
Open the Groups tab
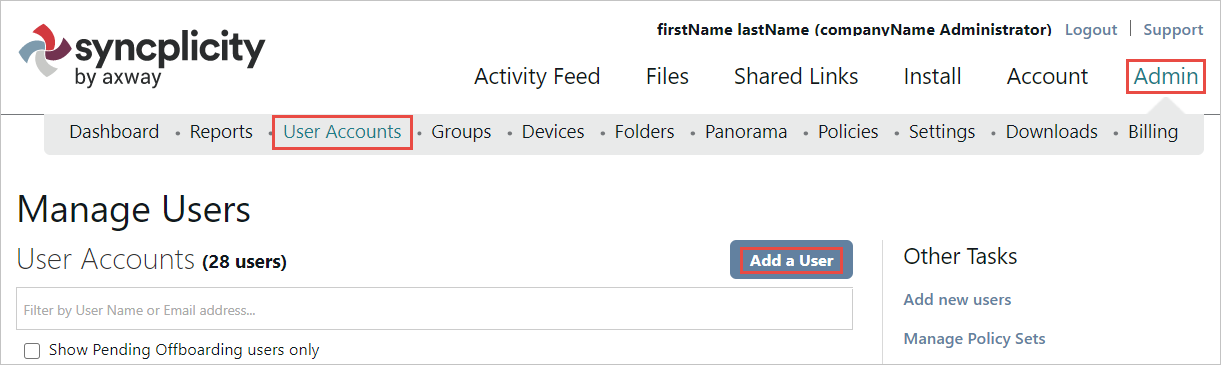[461, 132]
